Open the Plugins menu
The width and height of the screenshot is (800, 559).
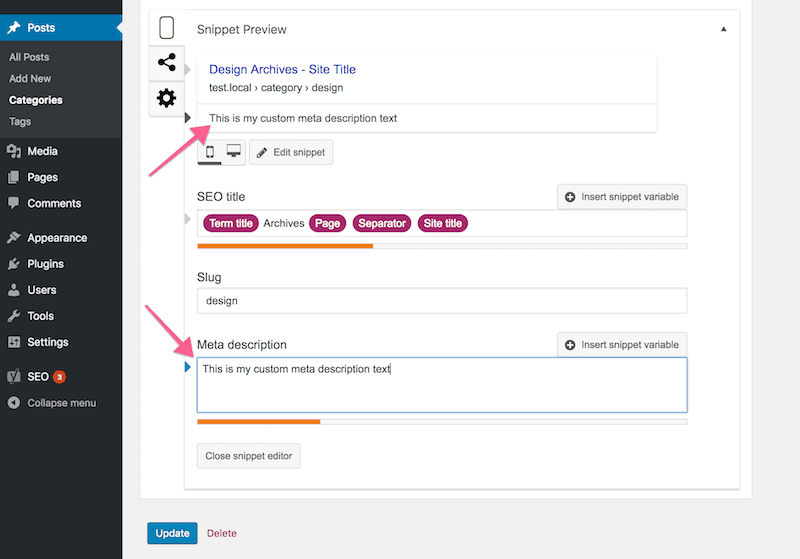[45, 264]
